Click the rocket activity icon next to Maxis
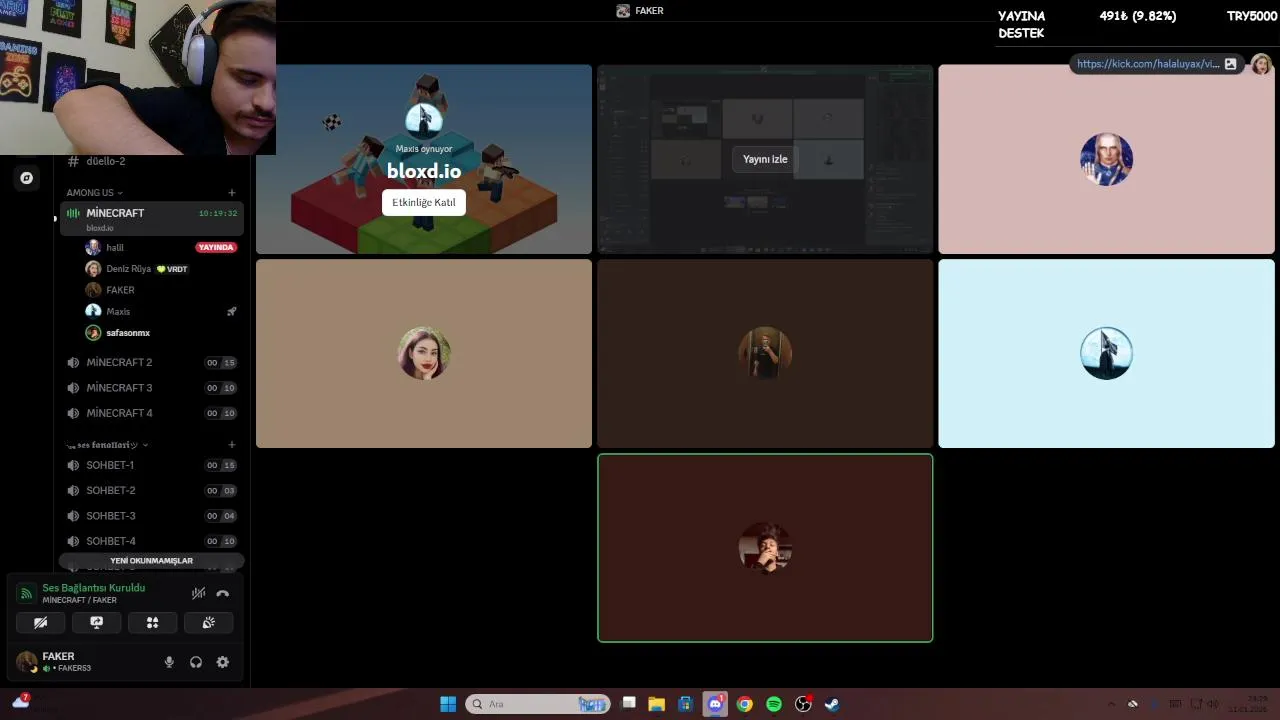 pos(231,311)
